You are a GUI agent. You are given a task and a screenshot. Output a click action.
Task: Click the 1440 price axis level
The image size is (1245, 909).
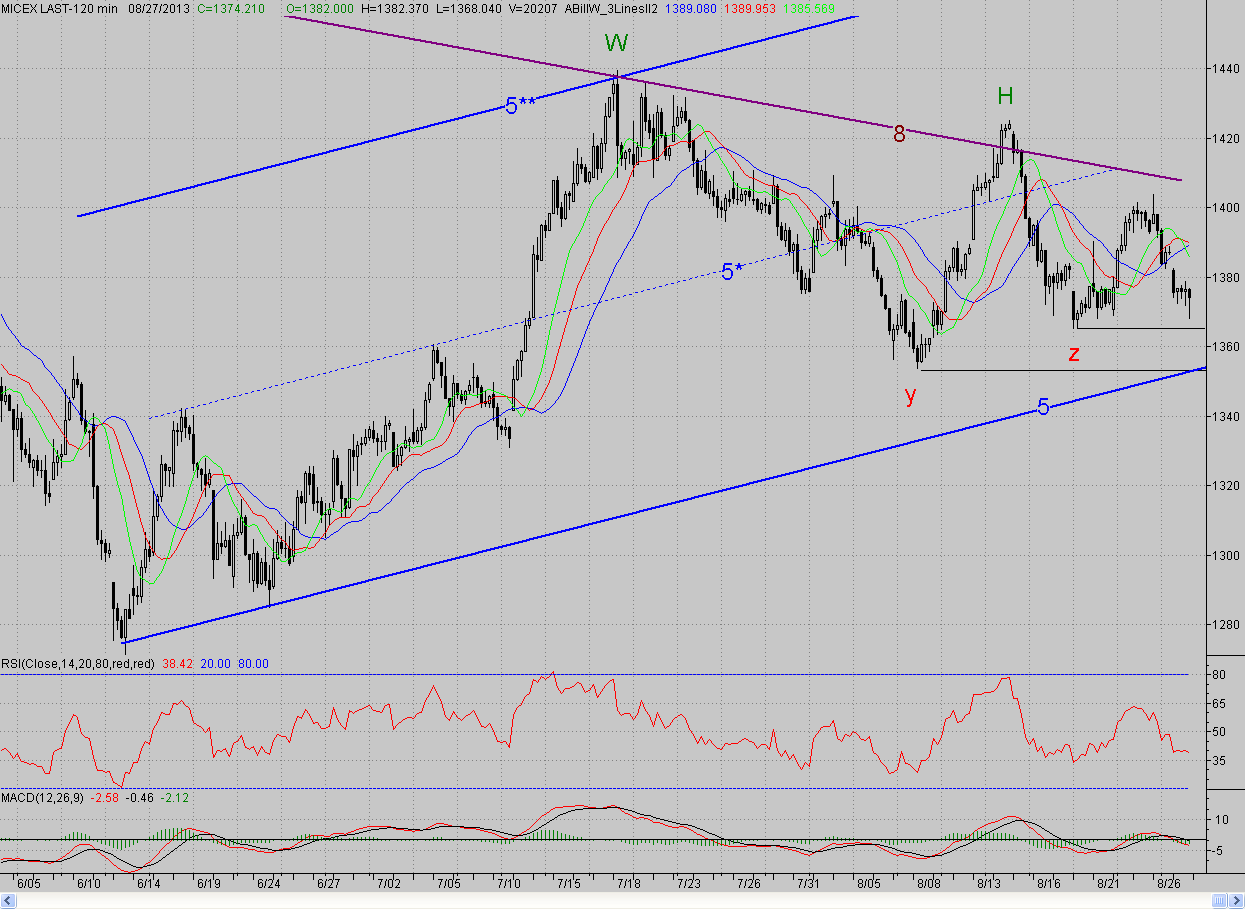click(1227, 69)
